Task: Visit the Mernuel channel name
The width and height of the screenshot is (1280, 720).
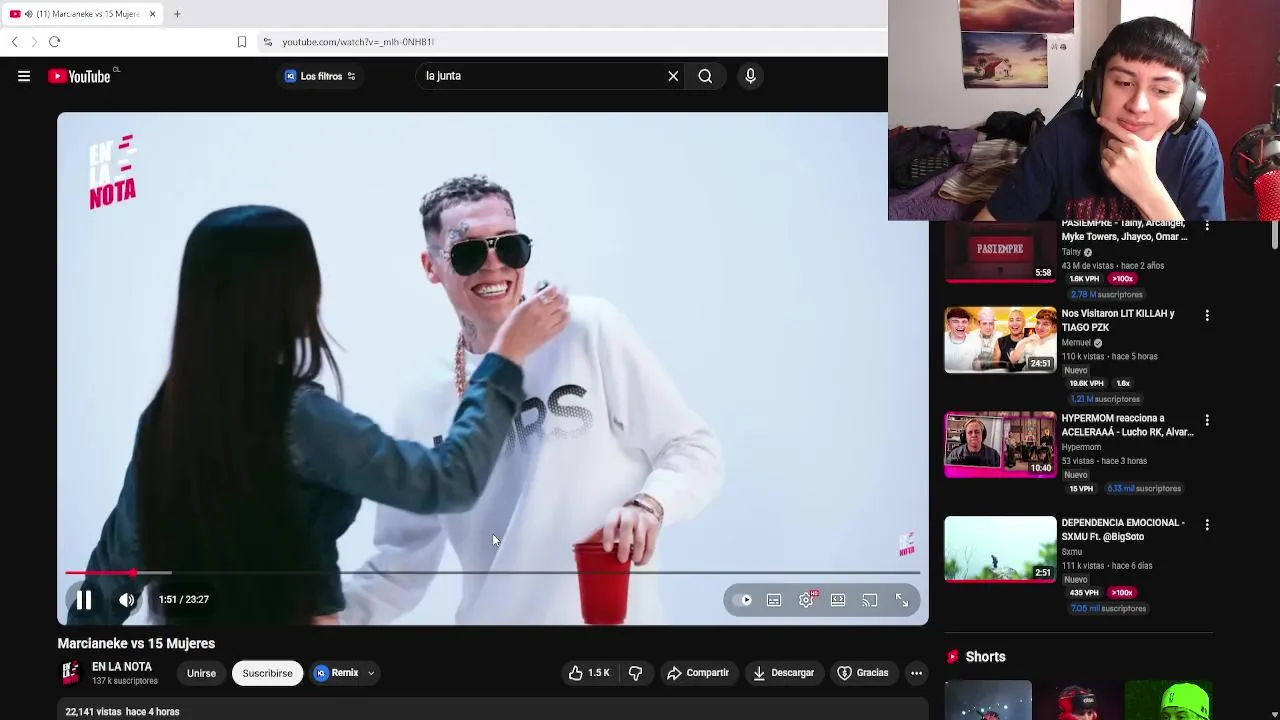Action: 1076,342
